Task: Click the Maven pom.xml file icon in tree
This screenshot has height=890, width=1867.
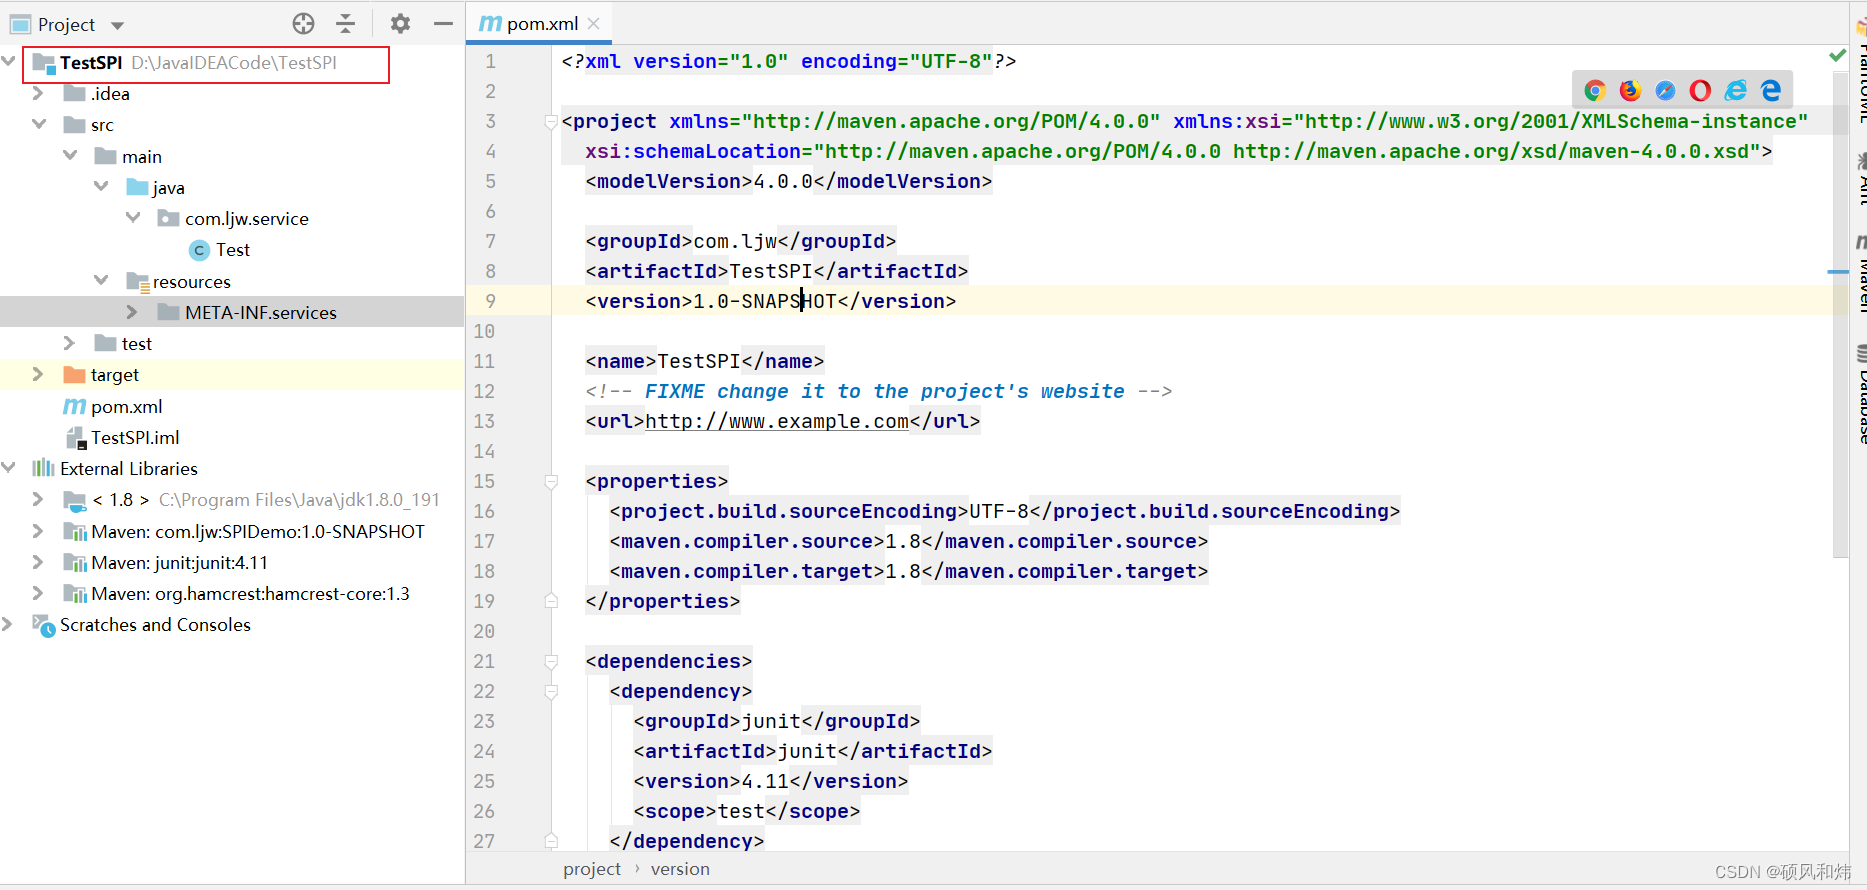Action: click(x=74, y=406)
